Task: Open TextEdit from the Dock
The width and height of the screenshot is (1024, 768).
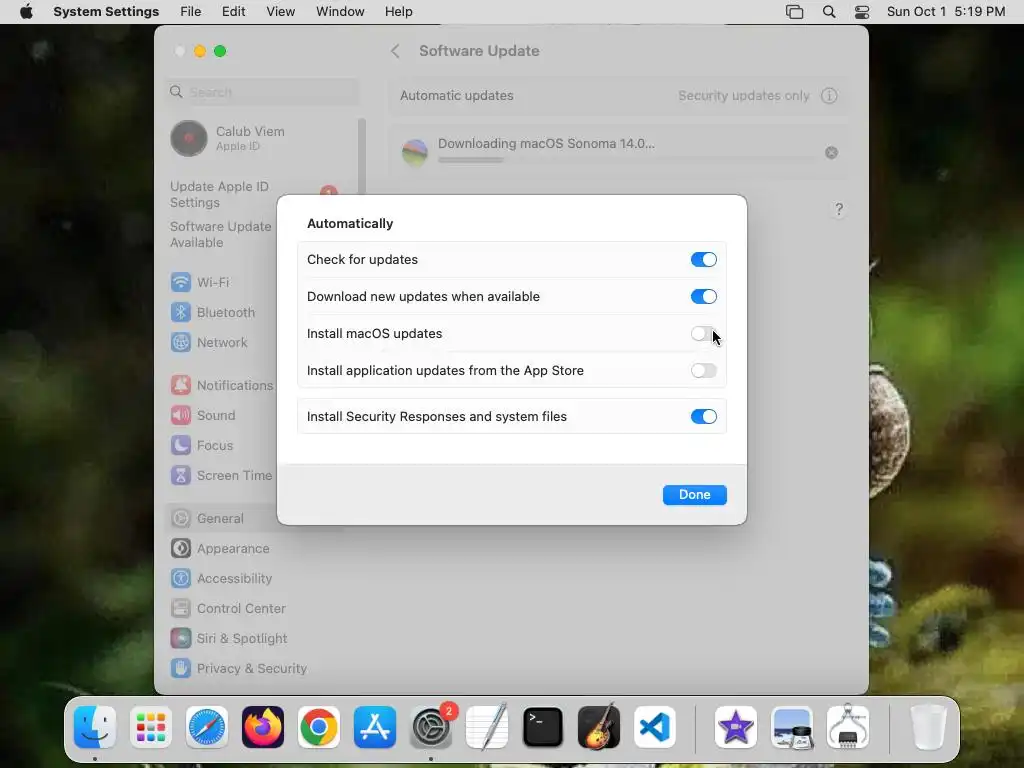Action: click(x=487, y=727)
